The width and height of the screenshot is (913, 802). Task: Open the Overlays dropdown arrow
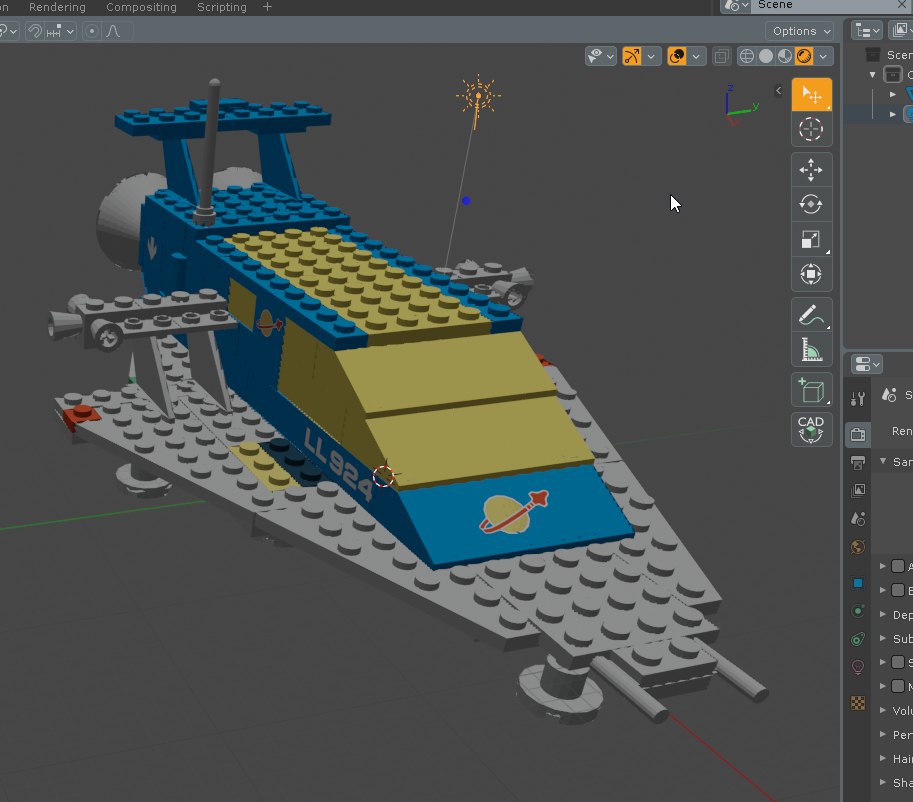696,56
